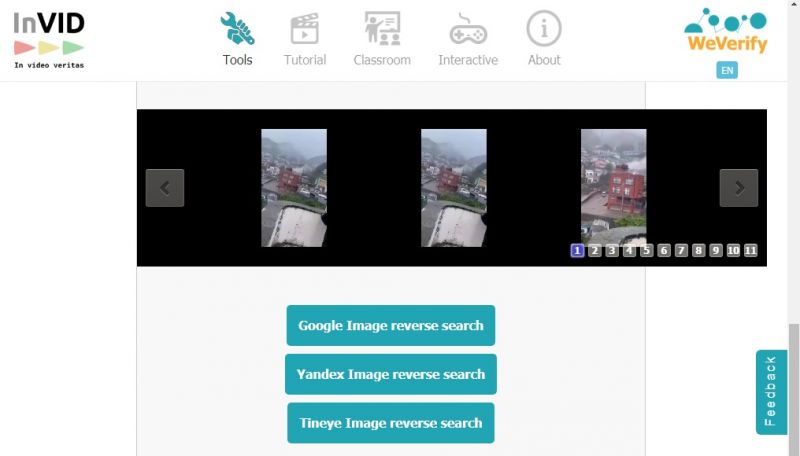Viewport: 800px width, 456px height.
Task: Jump to carousel page 2
Action: 595,251
